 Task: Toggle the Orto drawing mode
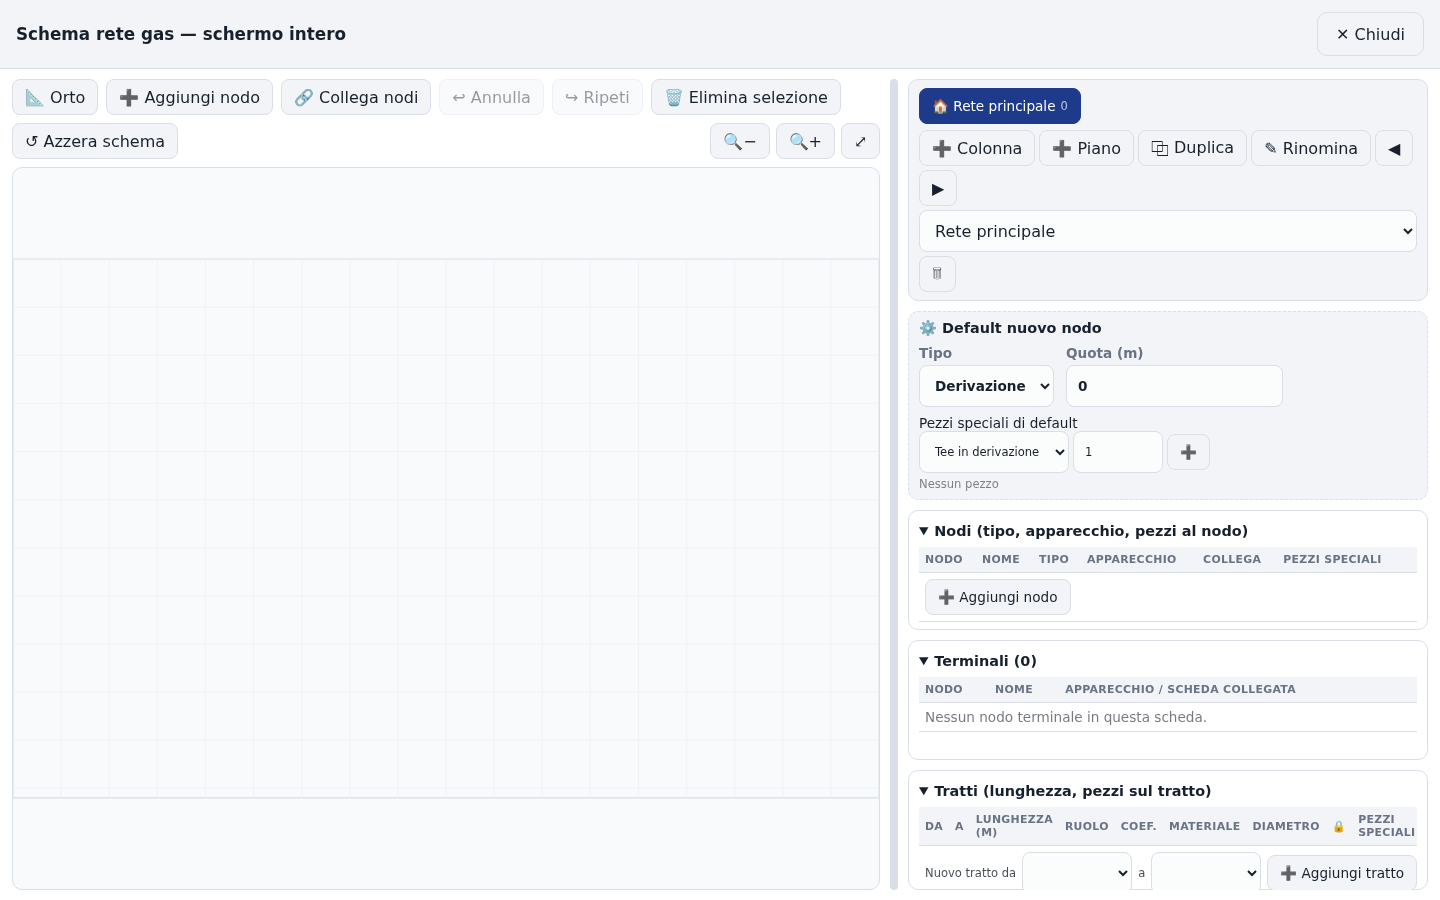point(55,97)
